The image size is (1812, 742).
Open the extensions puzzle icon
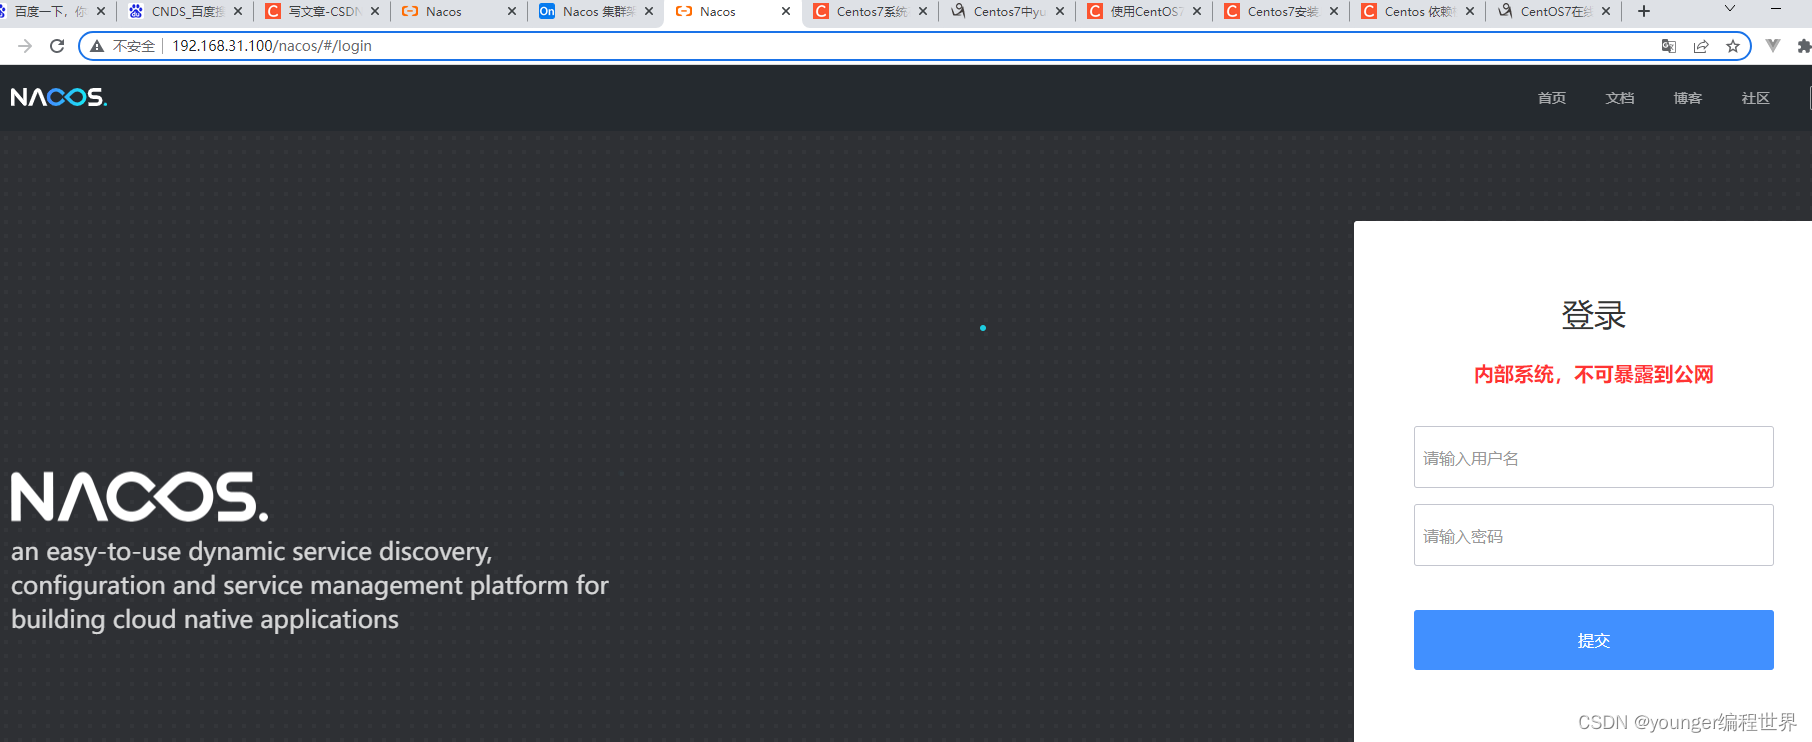click(1804, 46)
